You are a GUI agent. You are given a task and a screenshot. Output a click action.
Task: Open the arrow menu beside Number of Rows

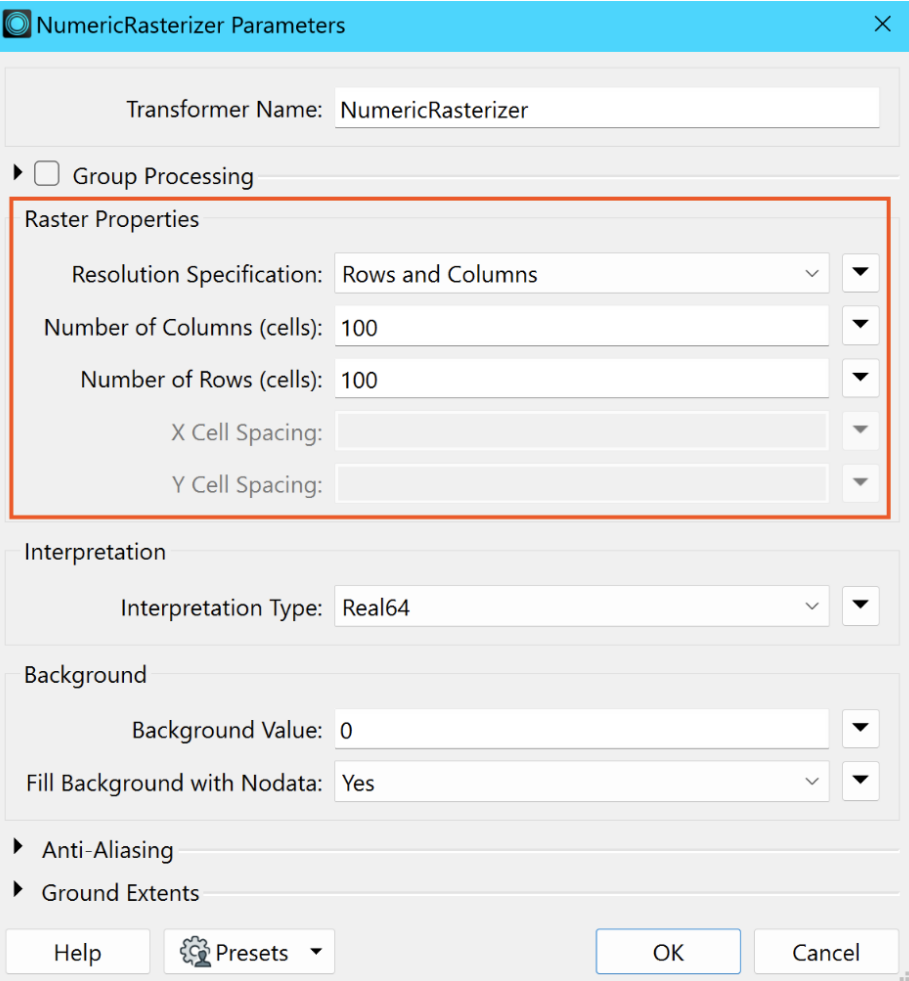[x=860, y=378]
